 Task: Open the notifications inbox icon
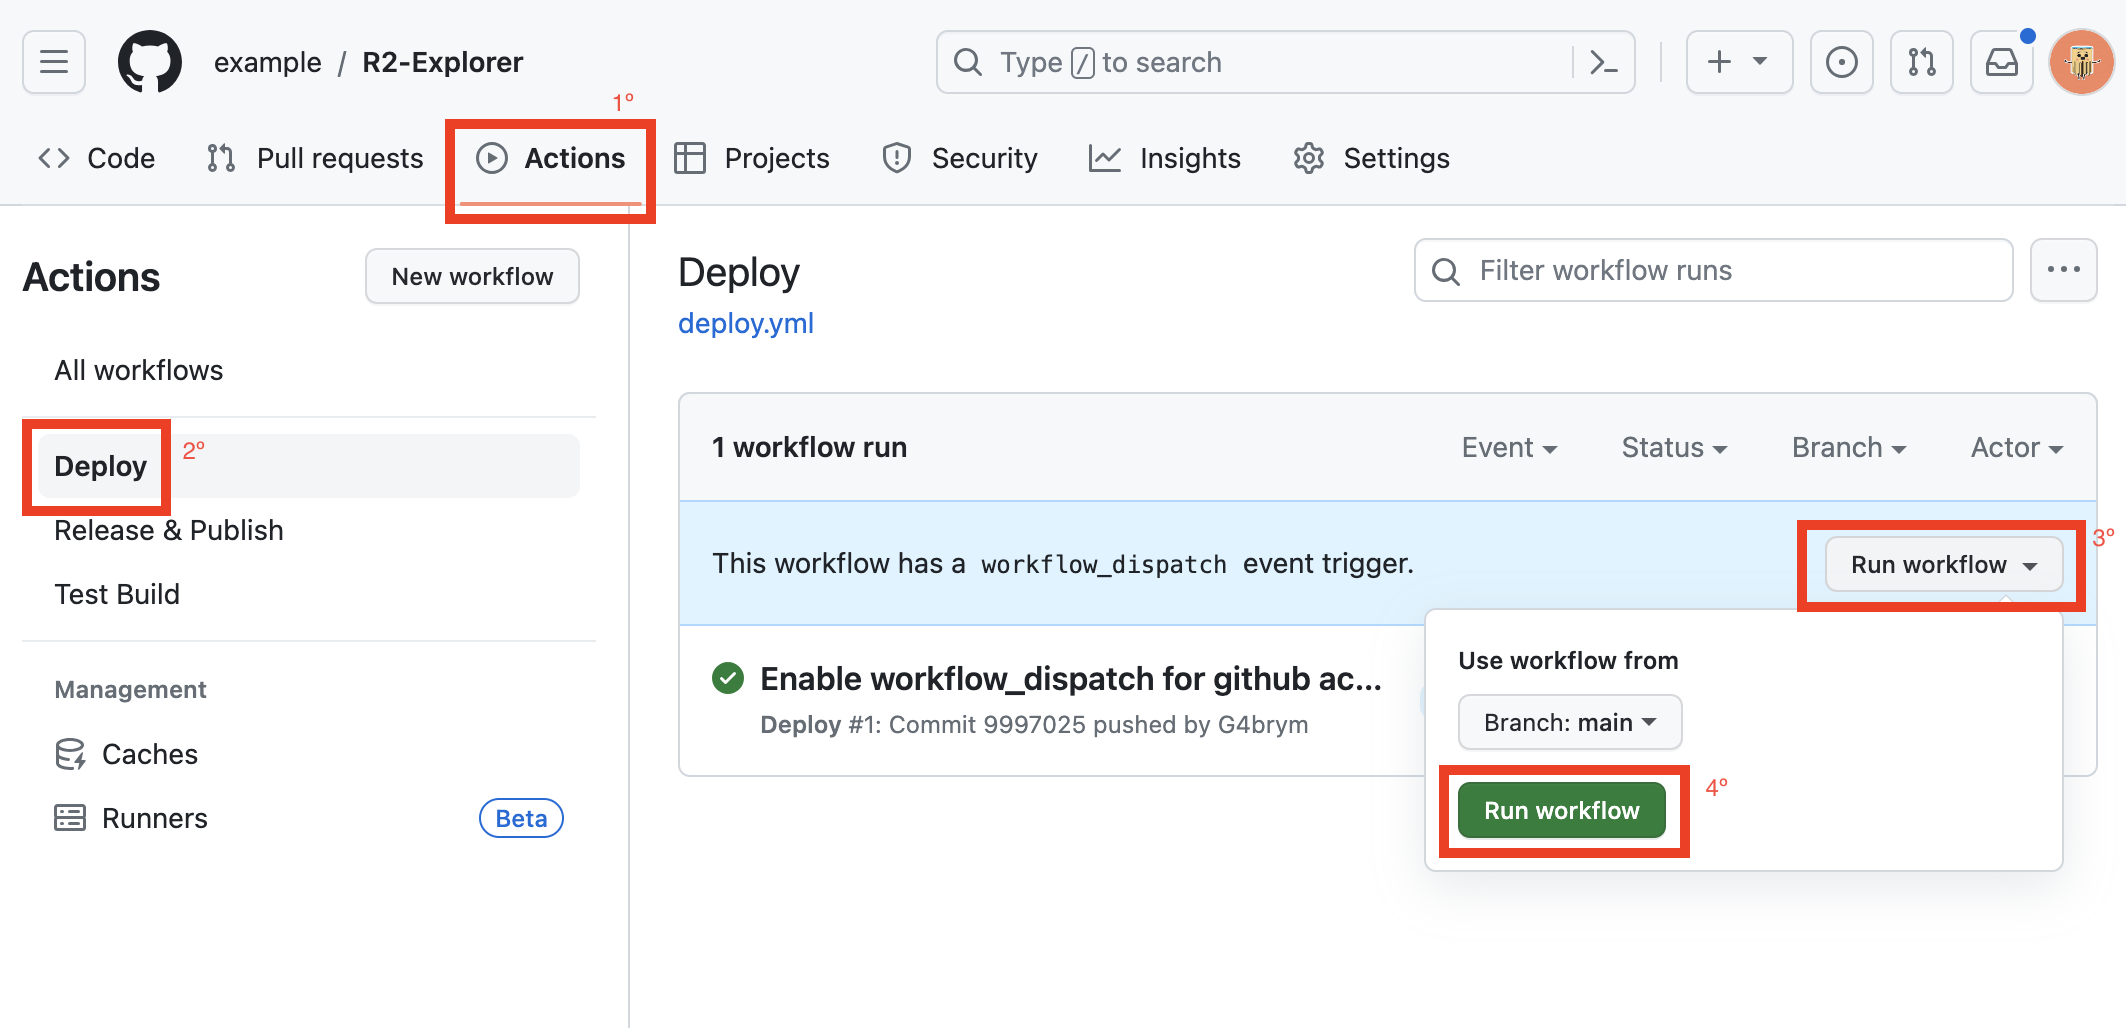click(2001, 62)
